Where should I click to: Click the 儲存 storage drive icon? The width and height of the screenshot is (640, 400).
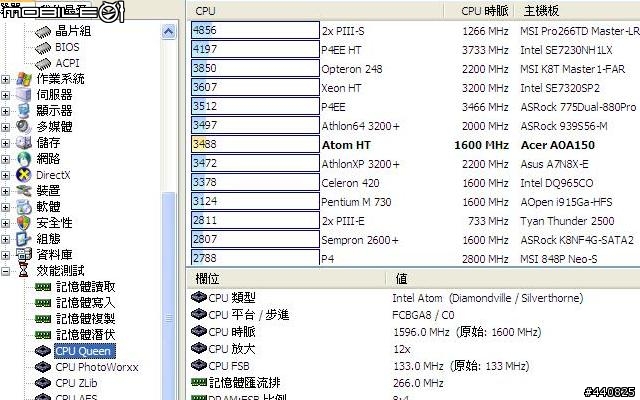pyautogui.click(x=24, y=143)
